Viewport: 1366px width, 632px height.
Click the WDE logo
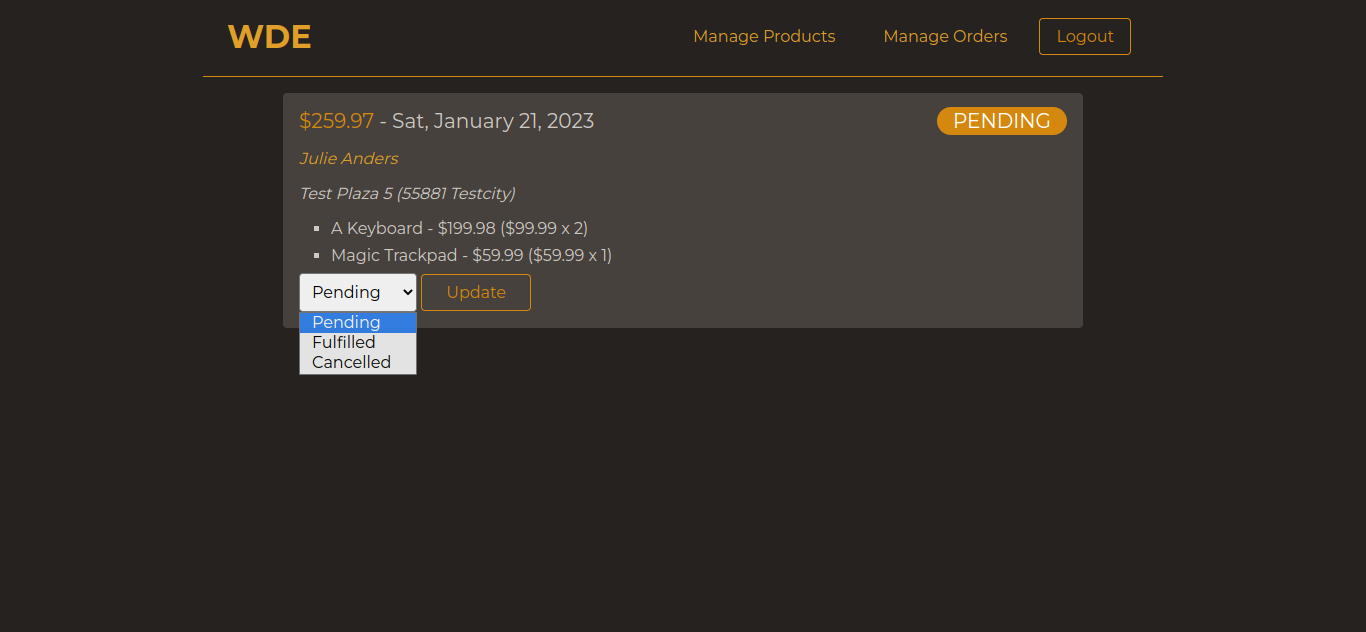(x=269, y=37)
